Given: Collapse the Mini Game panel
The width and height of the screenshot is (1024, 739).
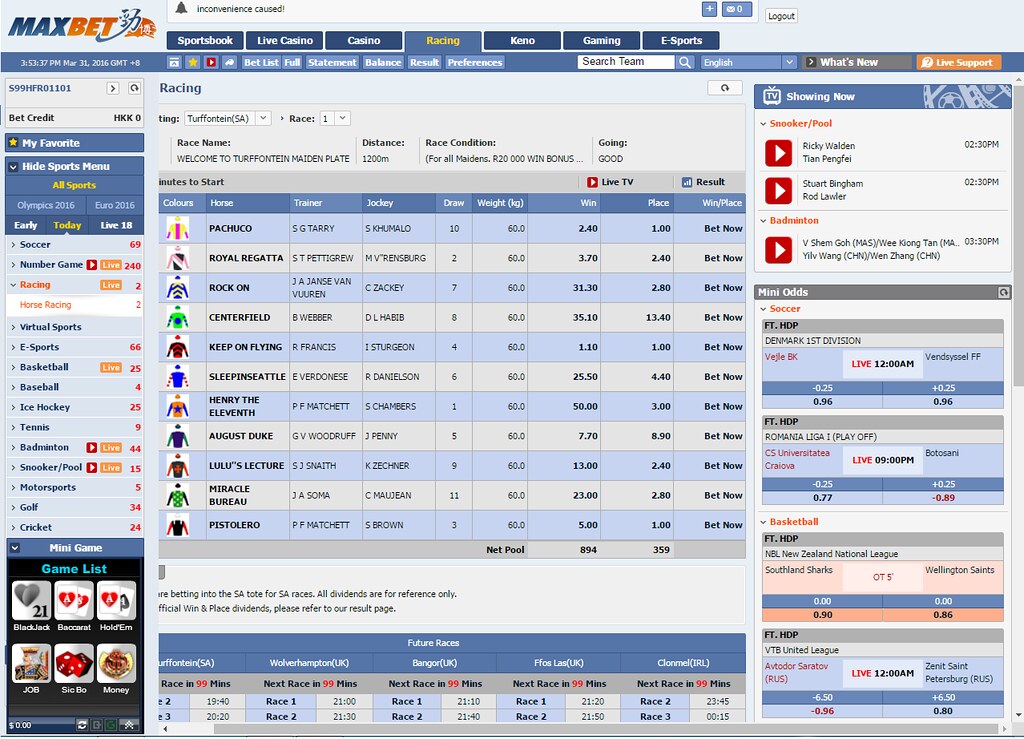Looking at the screenshot, I should 14,548.
